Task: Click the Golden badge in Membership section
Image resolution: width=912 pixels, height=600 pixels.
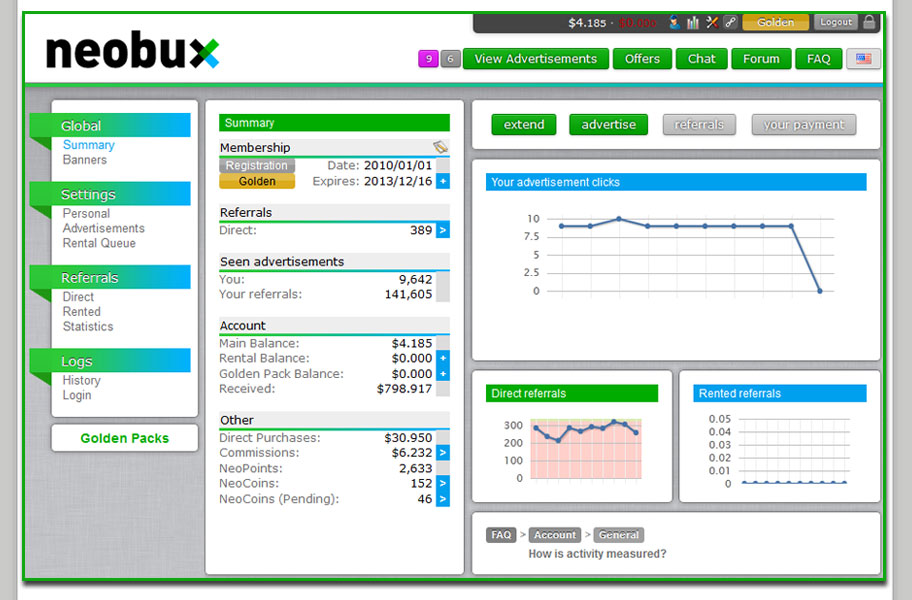Action: 256,181
